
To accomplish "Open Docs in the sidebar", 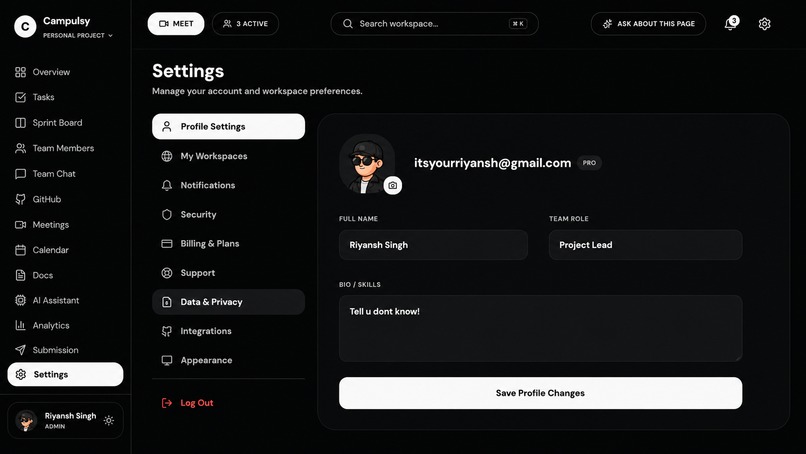I will [x=65, y=275].
